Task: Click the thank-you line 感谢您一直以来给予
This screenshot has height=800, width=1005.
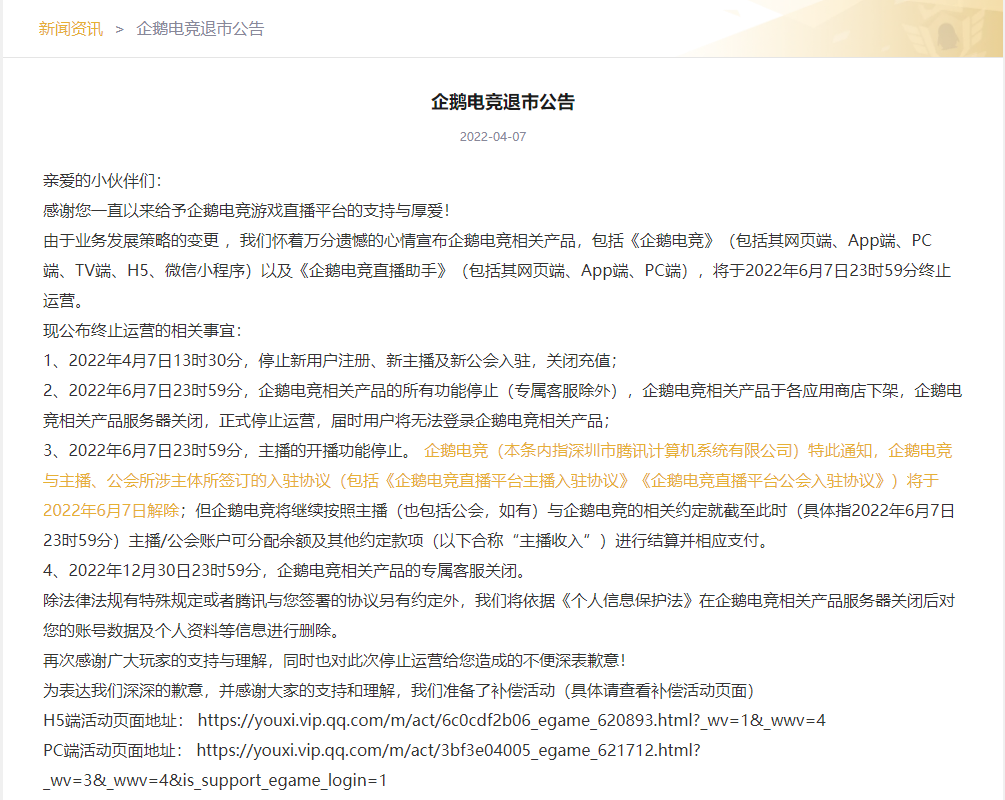Action: [246, 211]
